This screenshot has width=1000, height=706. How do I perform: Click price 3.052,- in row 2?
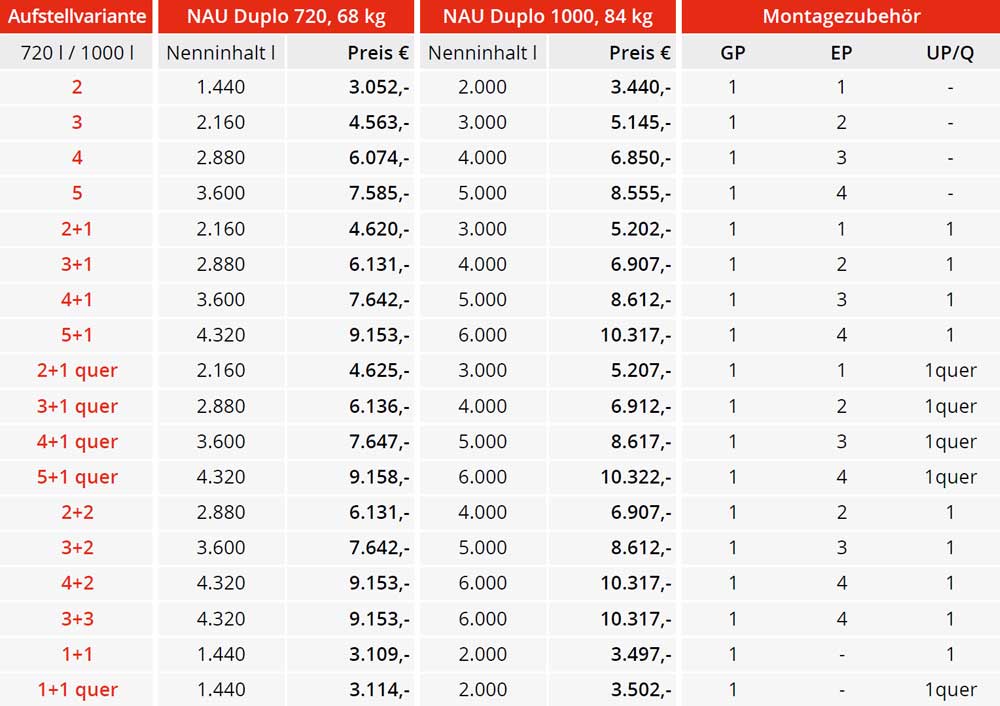click(379, 87)
